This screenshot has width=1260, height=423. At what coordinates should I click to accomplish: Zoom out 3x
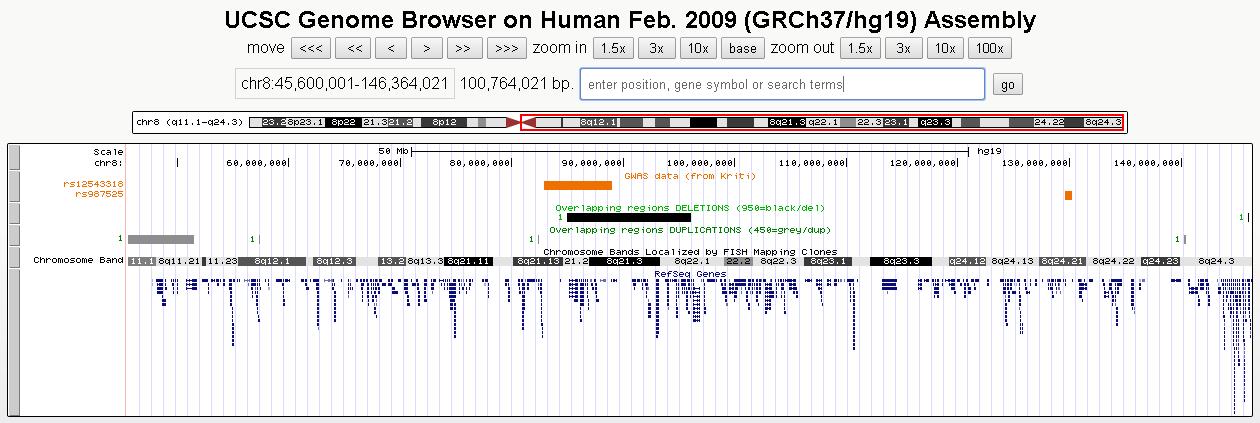(903, 48)
